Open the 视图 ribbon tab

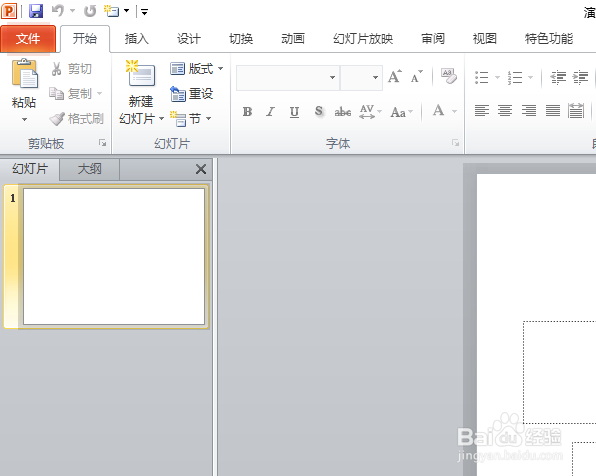click(x=485, y=39)
